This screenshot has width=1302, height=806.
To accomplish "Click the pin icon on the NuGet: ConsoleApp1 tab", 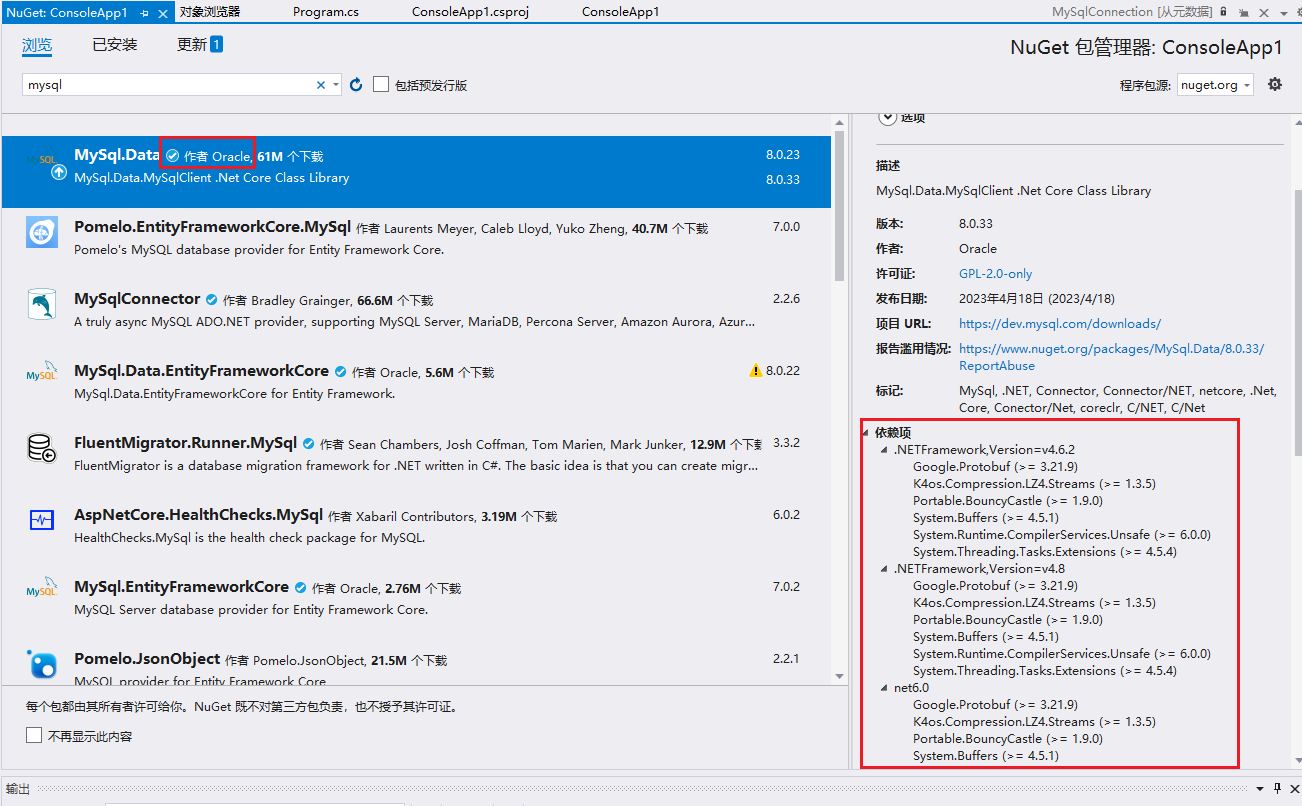I will 145,12.
